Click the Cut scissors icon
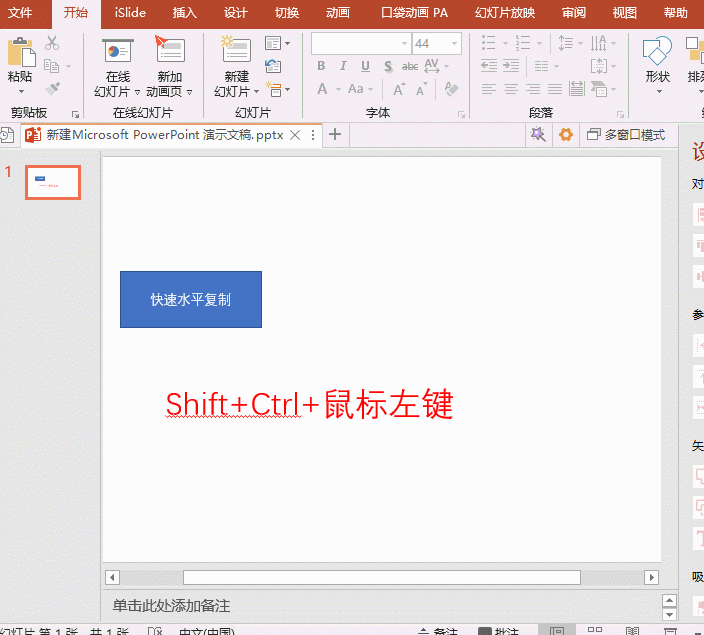704x635 pixels. coord(52,43)
